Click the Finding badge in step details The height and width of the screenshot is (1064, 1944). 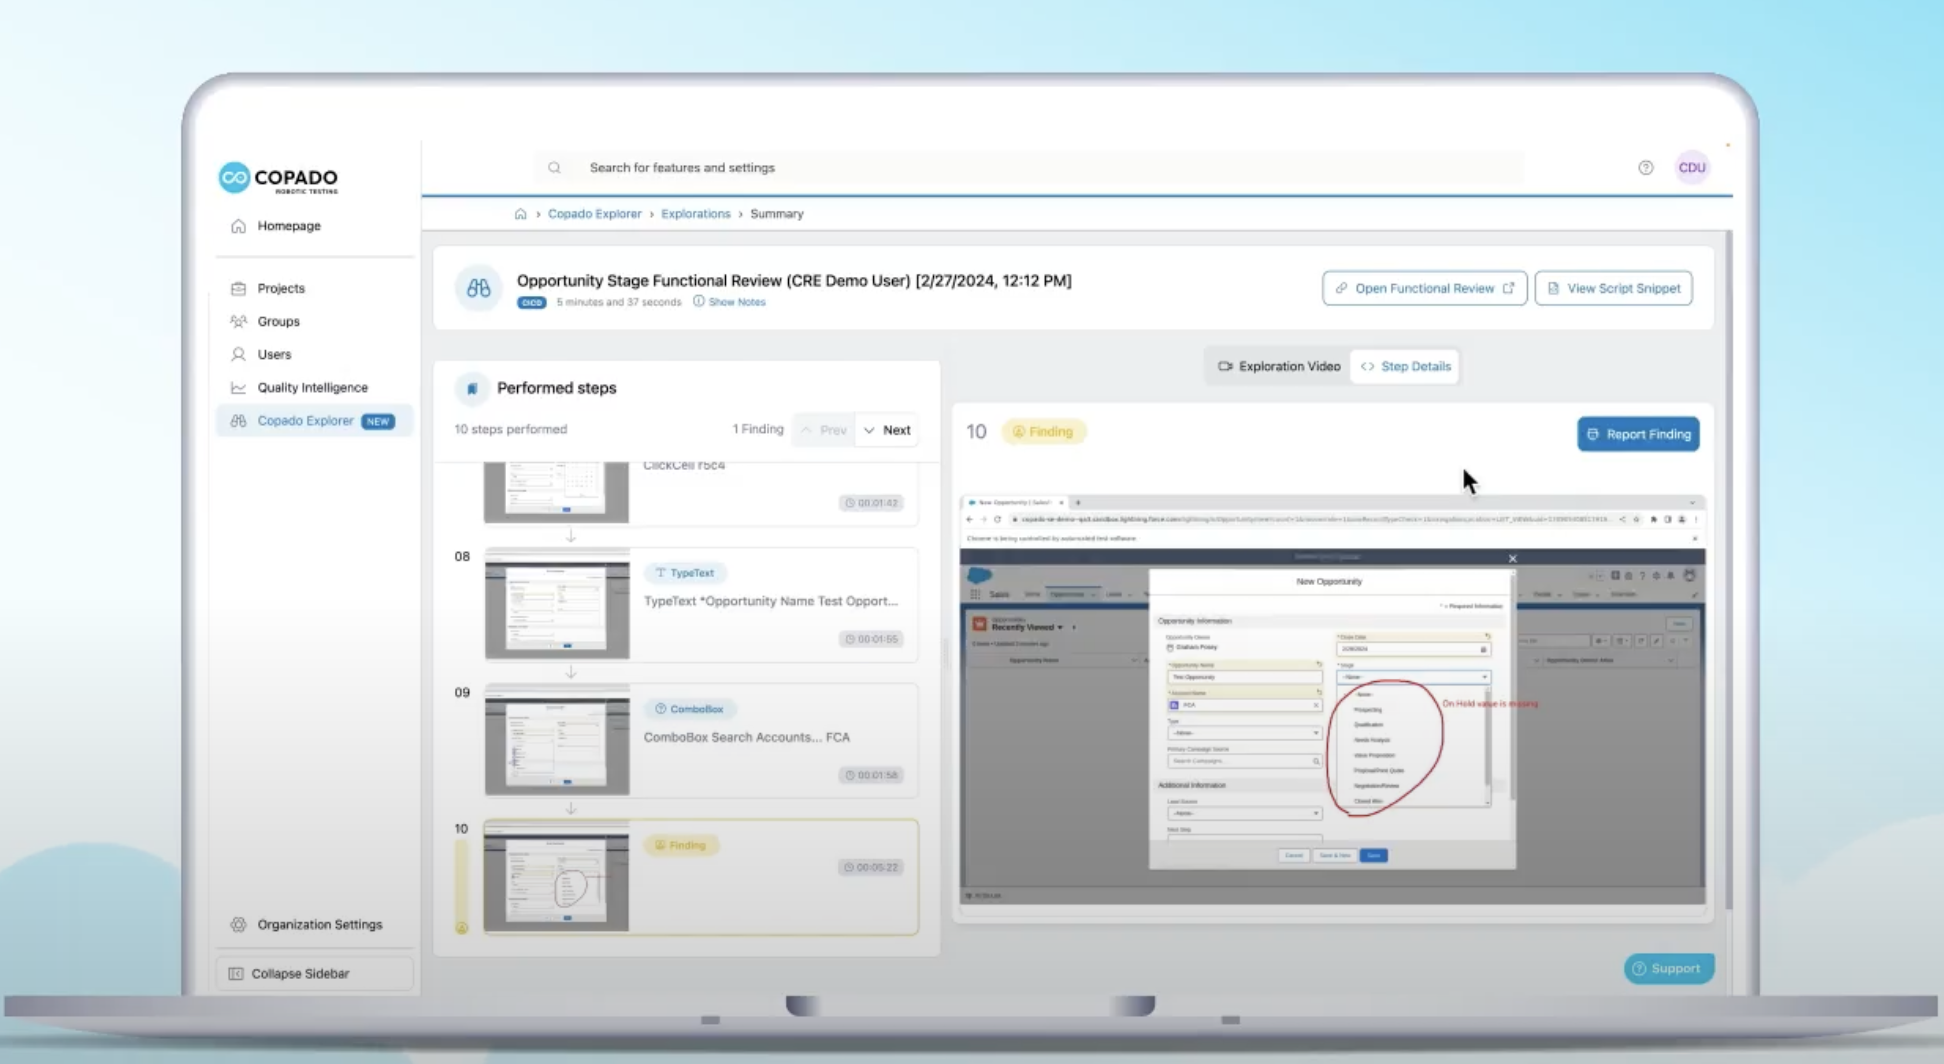click(x=1043, y=432)
